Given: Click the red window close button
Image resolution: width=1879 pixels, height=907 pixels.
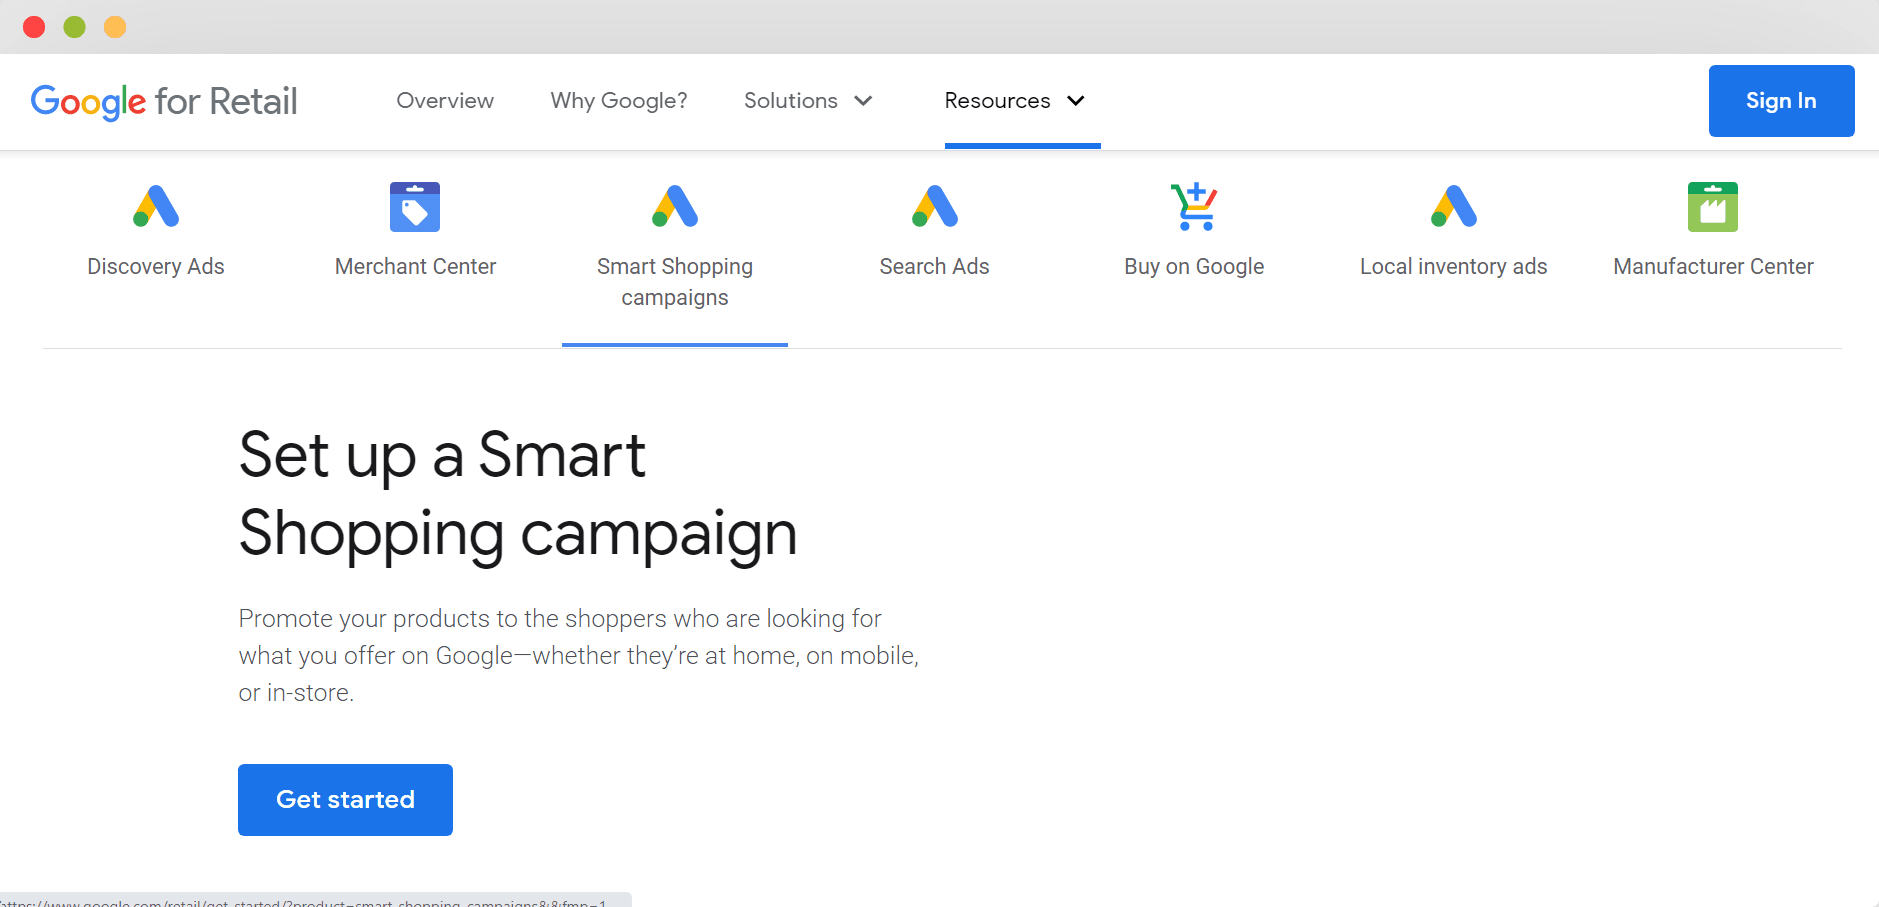Looking at the screenshot, I should (34, 27).
